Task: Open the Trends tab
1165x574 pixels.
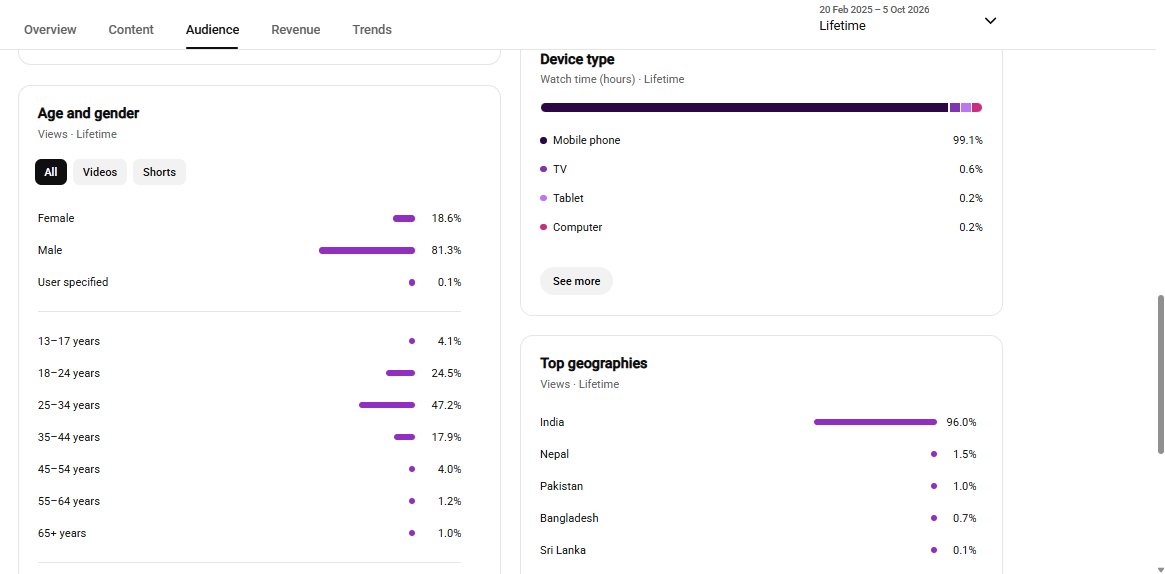Action: (x=371, y=30)
